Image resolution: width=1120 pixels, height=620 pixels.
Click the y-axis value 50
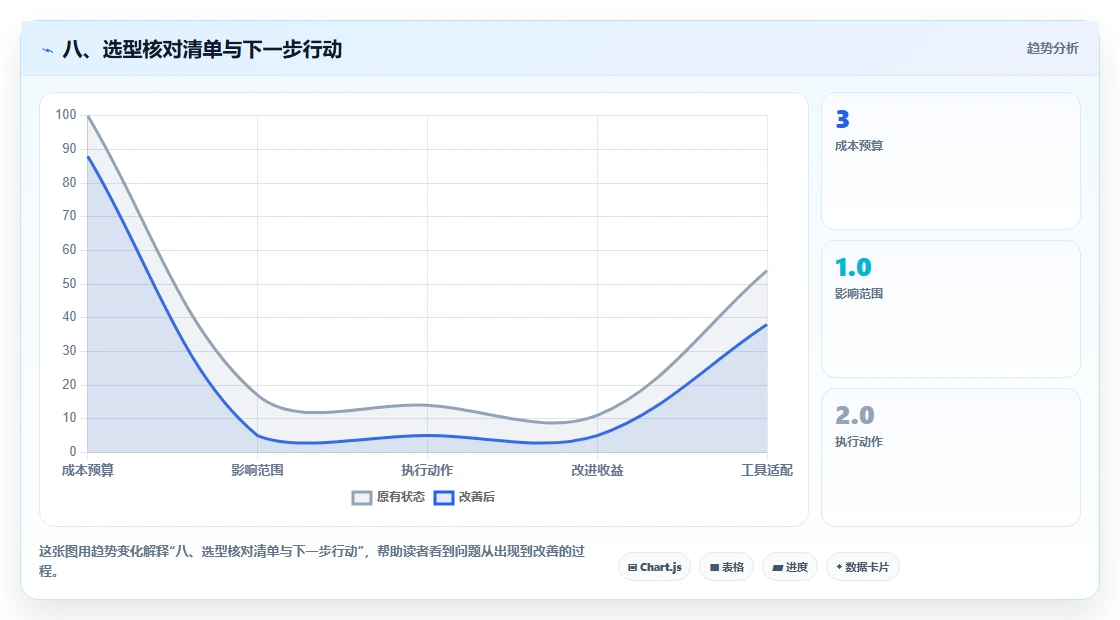pyautogui.click(x=69, y=284)
